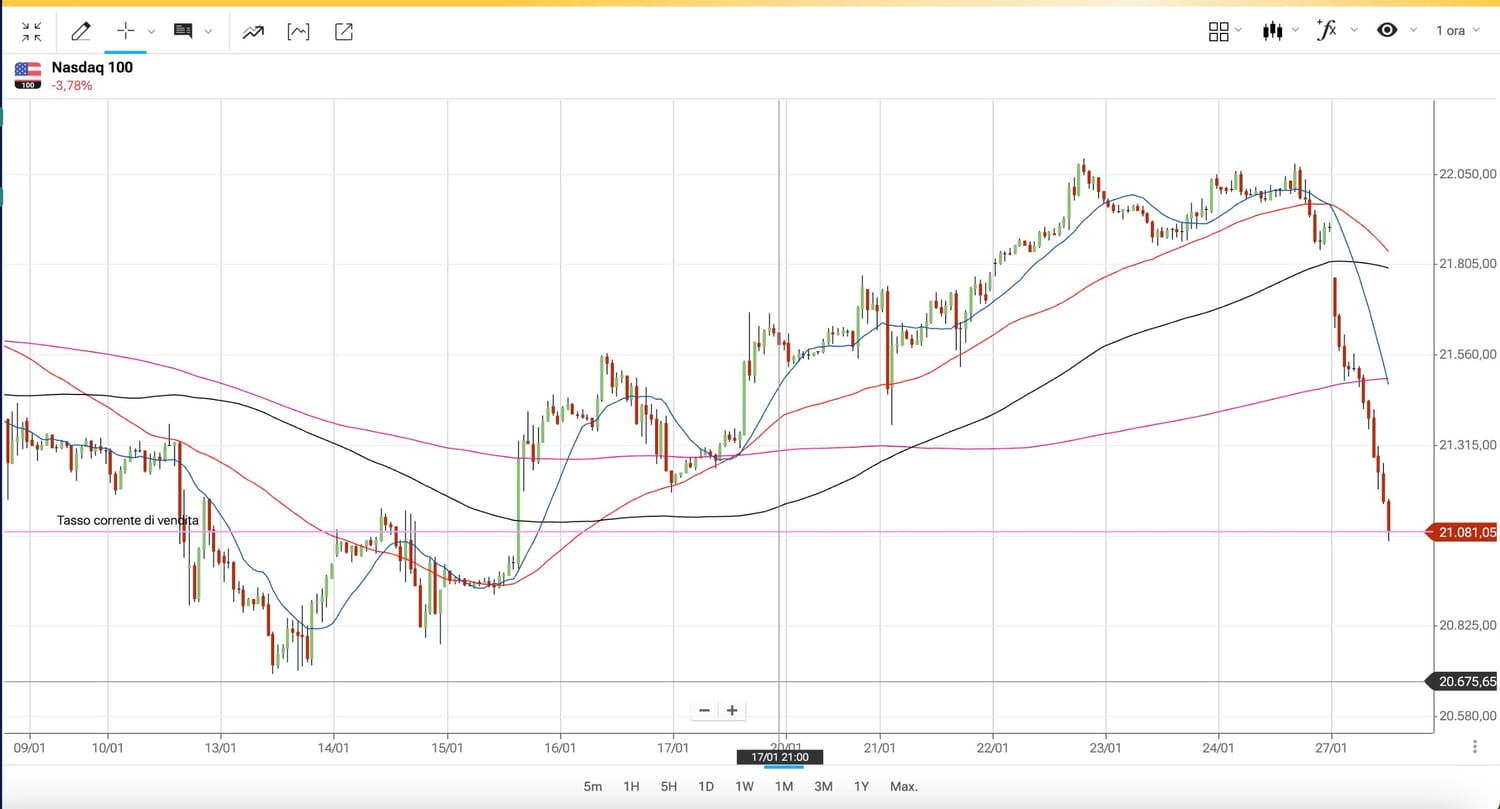Screen dimensions: 1500x809
Task: Click the candlestick chart type icon
Action: (x=1272, y=31)
